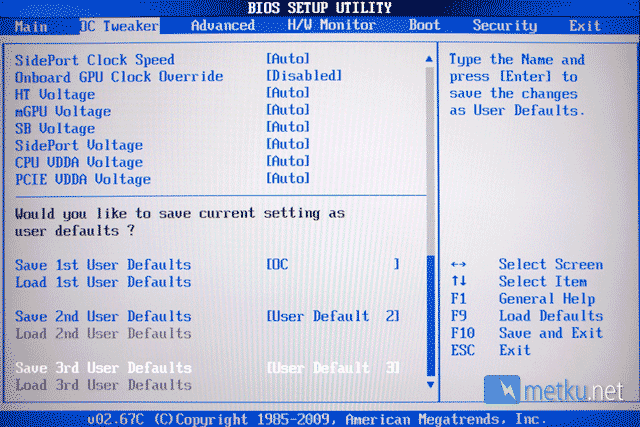Click the help text 'Type the Name and'
Screen dimensions: 640x427
pyautogui.click(x=517, y=60)
